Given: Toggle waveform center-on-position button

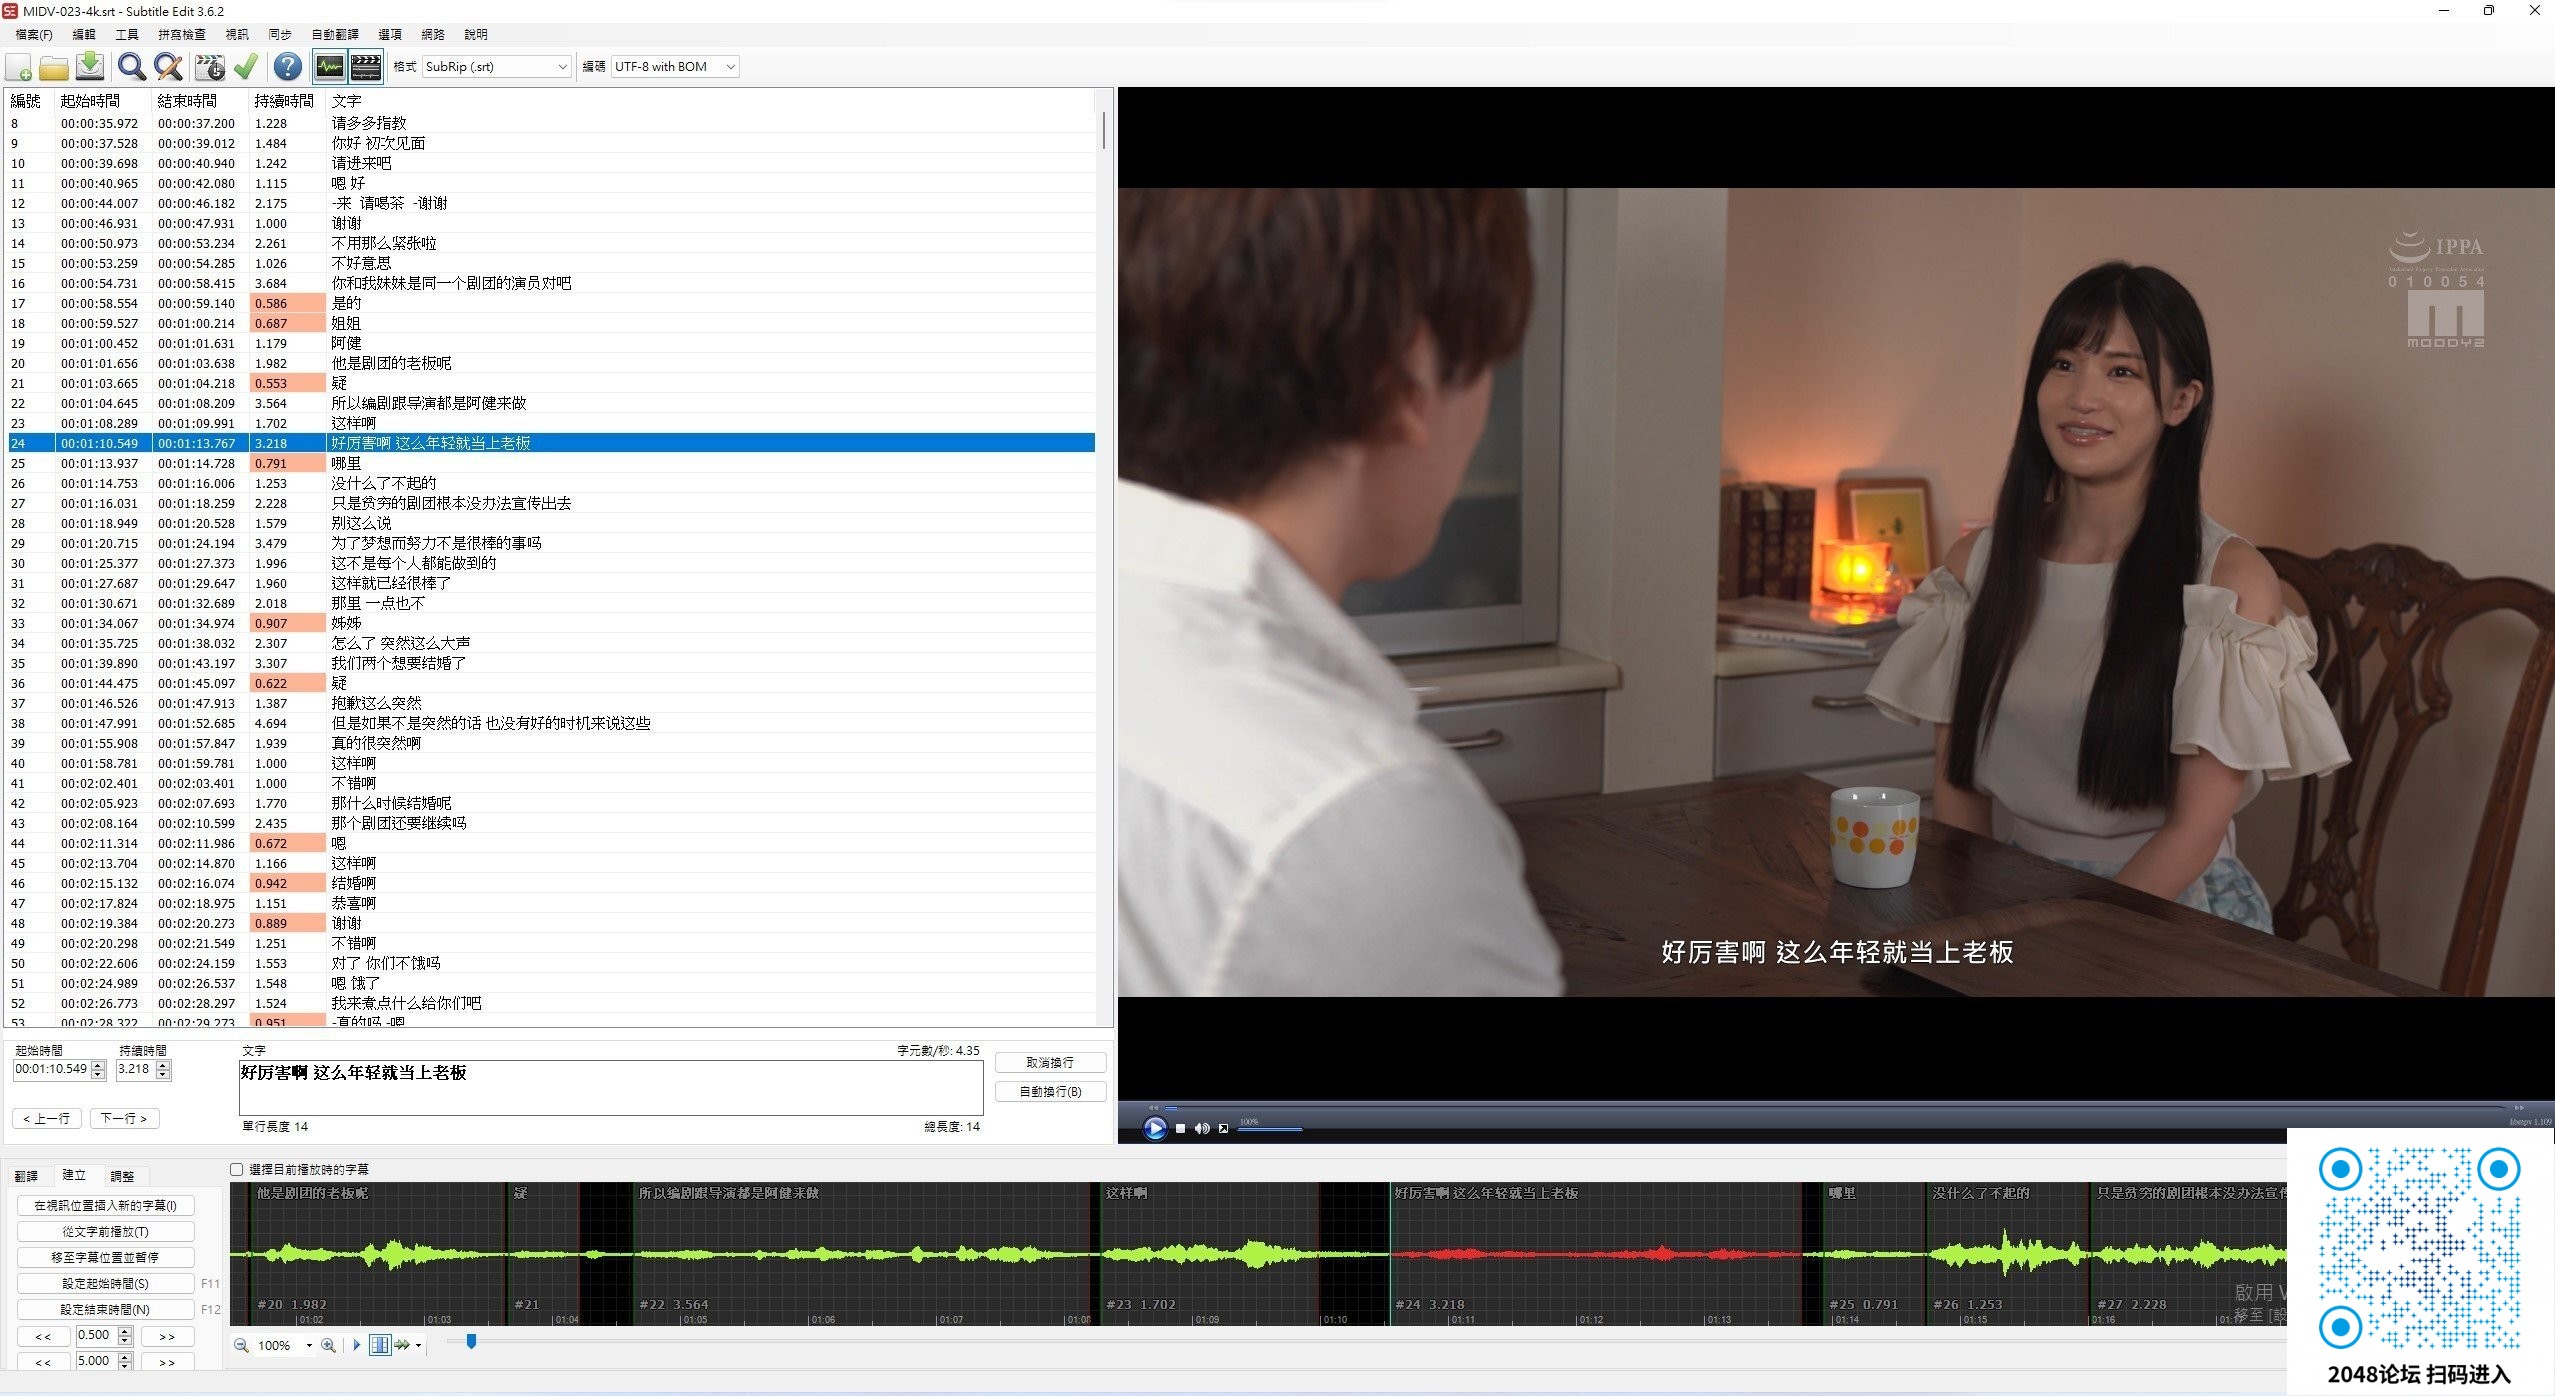Looking at the screenshot, I should coord(380,1345).
